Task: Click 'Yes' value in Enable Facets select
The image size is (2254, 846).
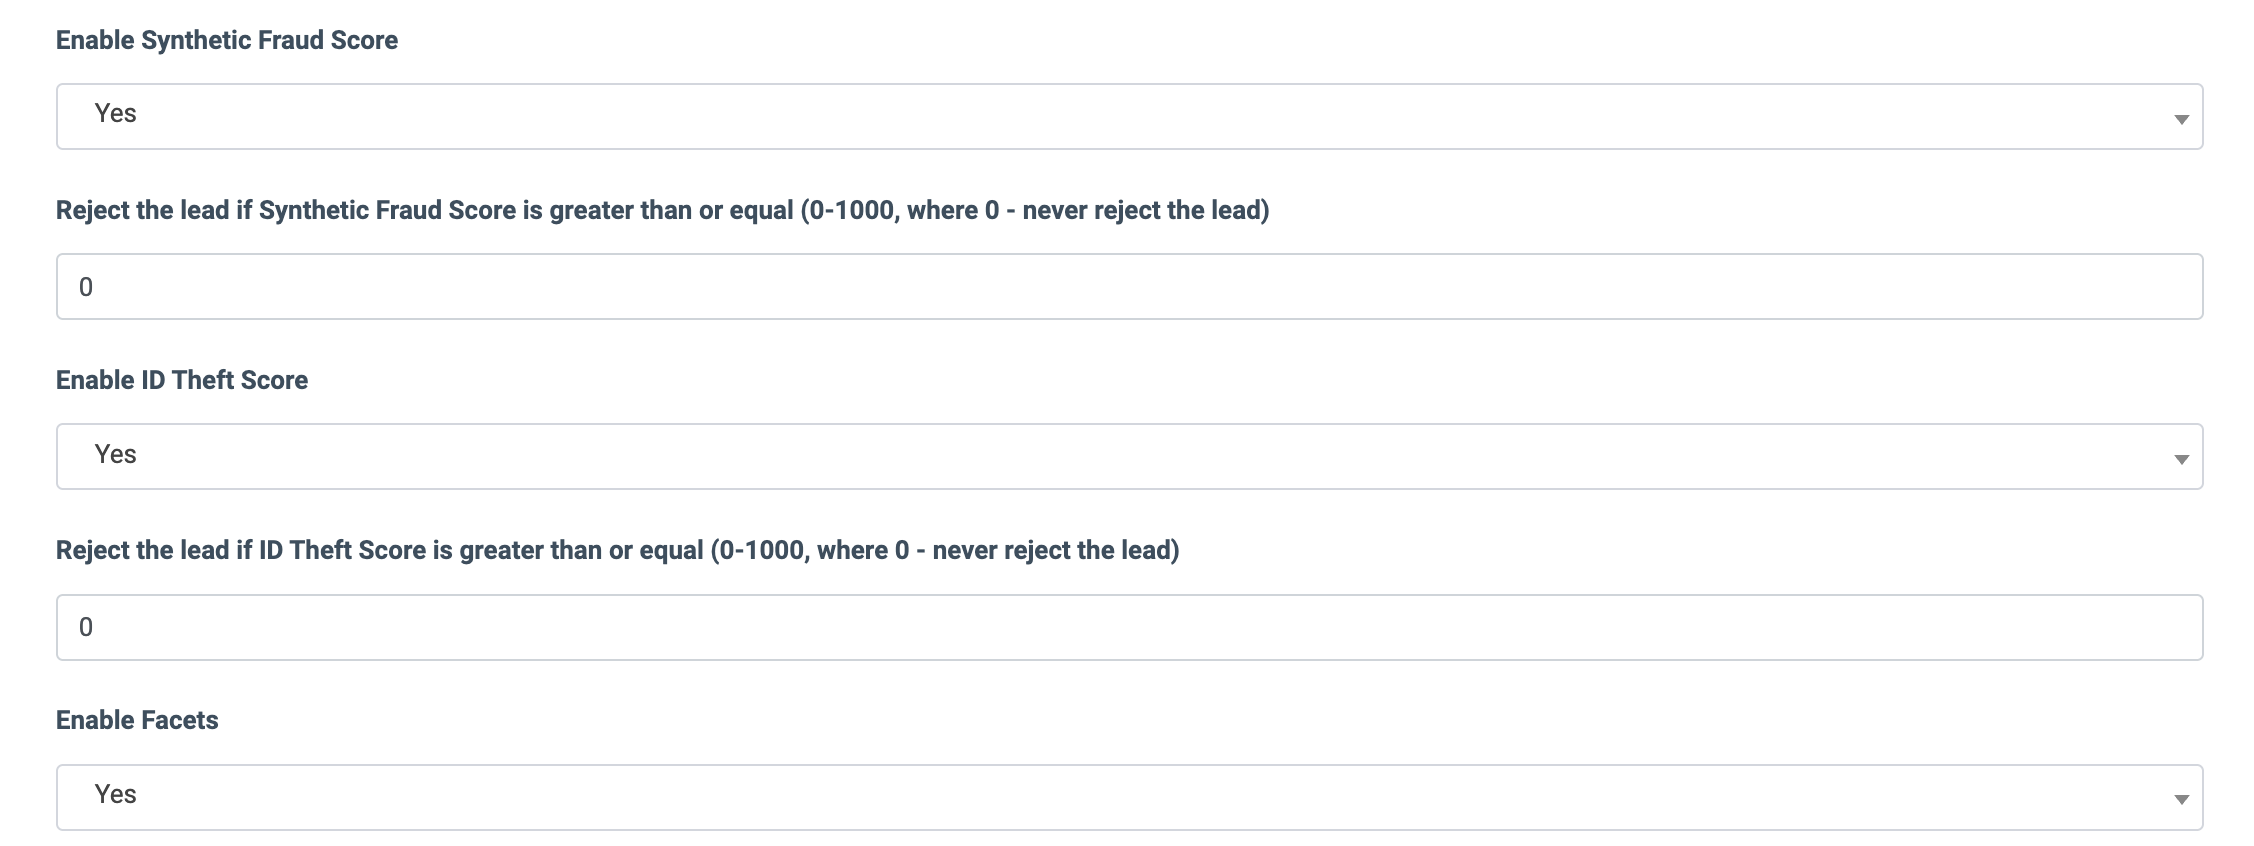Action: click(x=116, y=795)
